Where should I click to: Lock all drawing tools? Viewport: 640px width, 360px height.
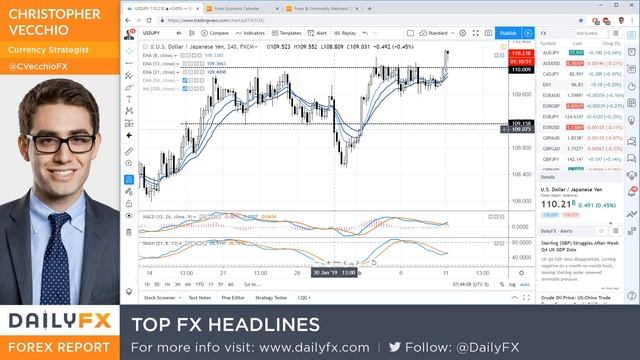pos(129,204)
